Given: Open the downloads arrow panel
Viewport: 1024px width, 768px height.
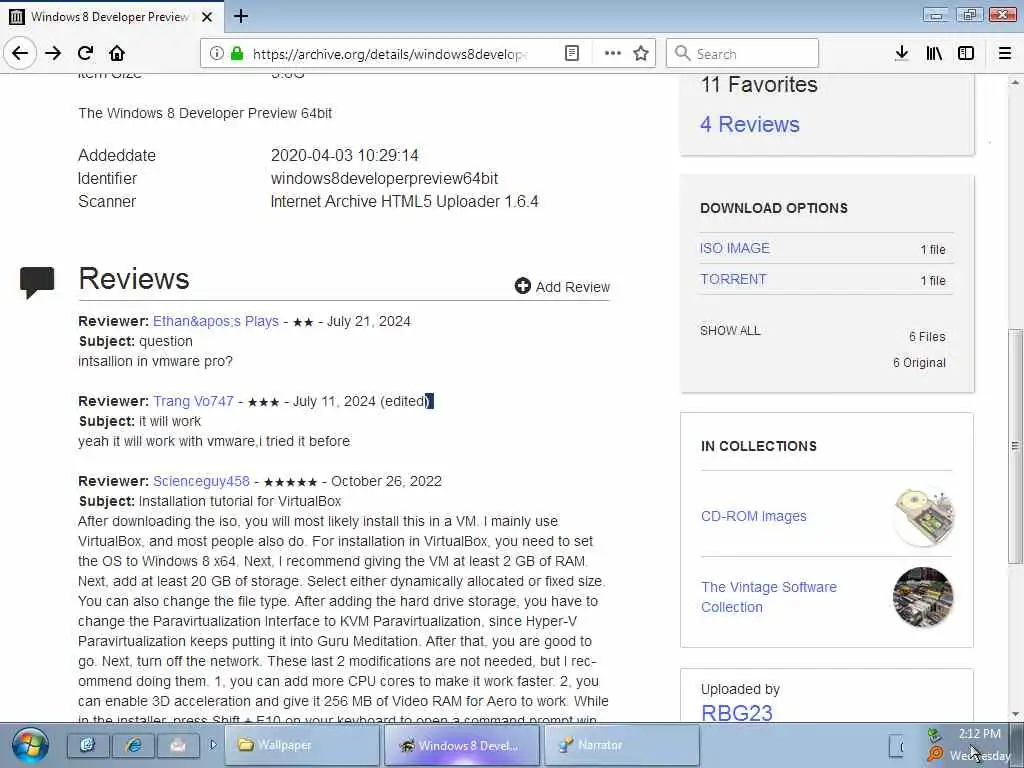Looking at the screenshot, I should click(901, 53).
